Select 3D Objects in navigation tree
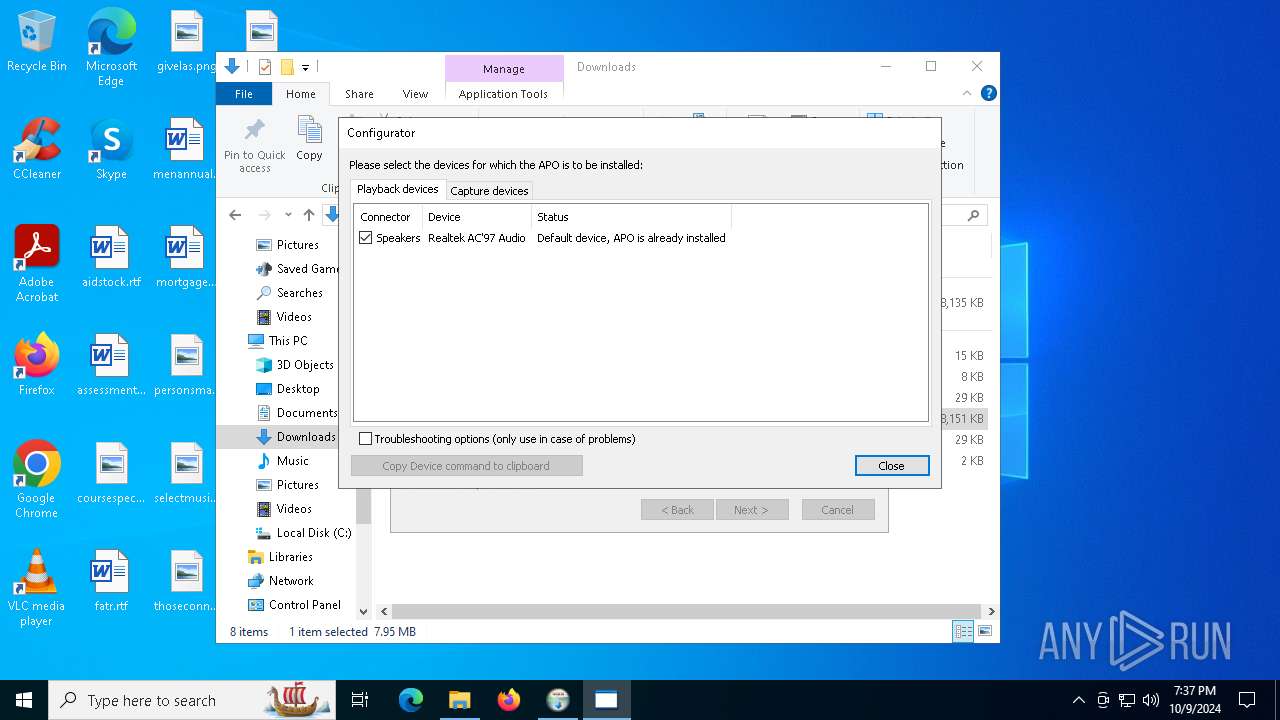 294,365
